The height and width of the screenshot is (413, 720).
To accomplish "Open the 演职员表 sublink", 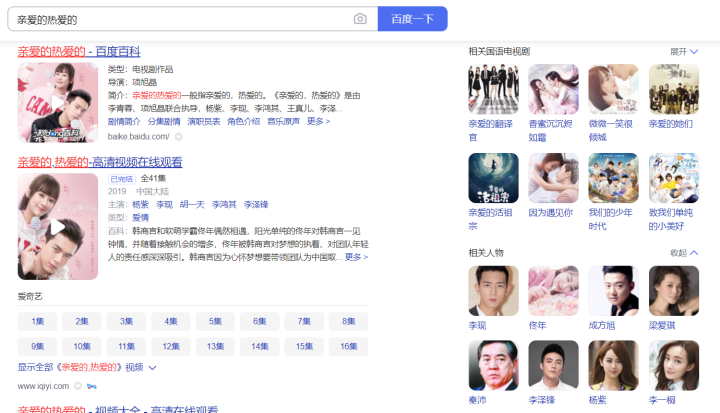I will 204,121.
